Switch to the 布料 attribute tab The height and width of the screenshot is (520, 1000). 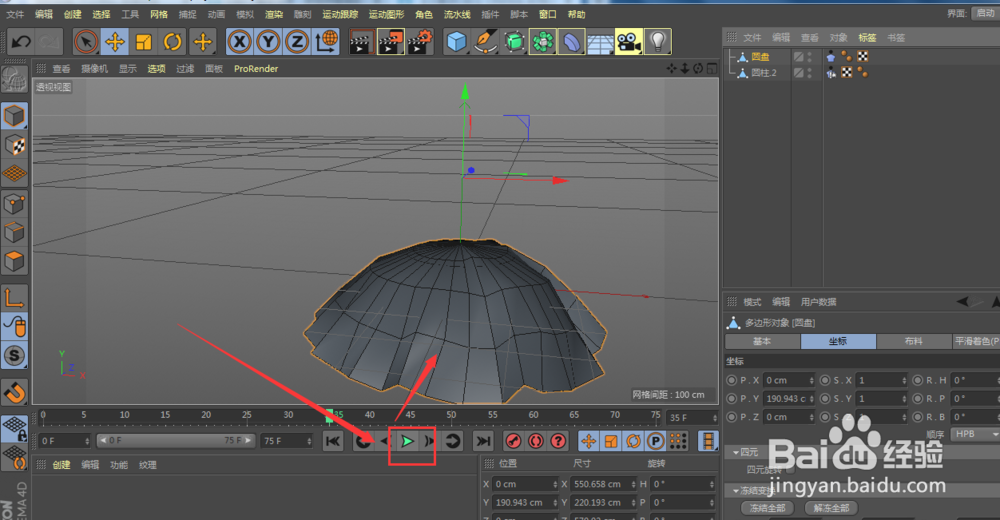(914, 341)
